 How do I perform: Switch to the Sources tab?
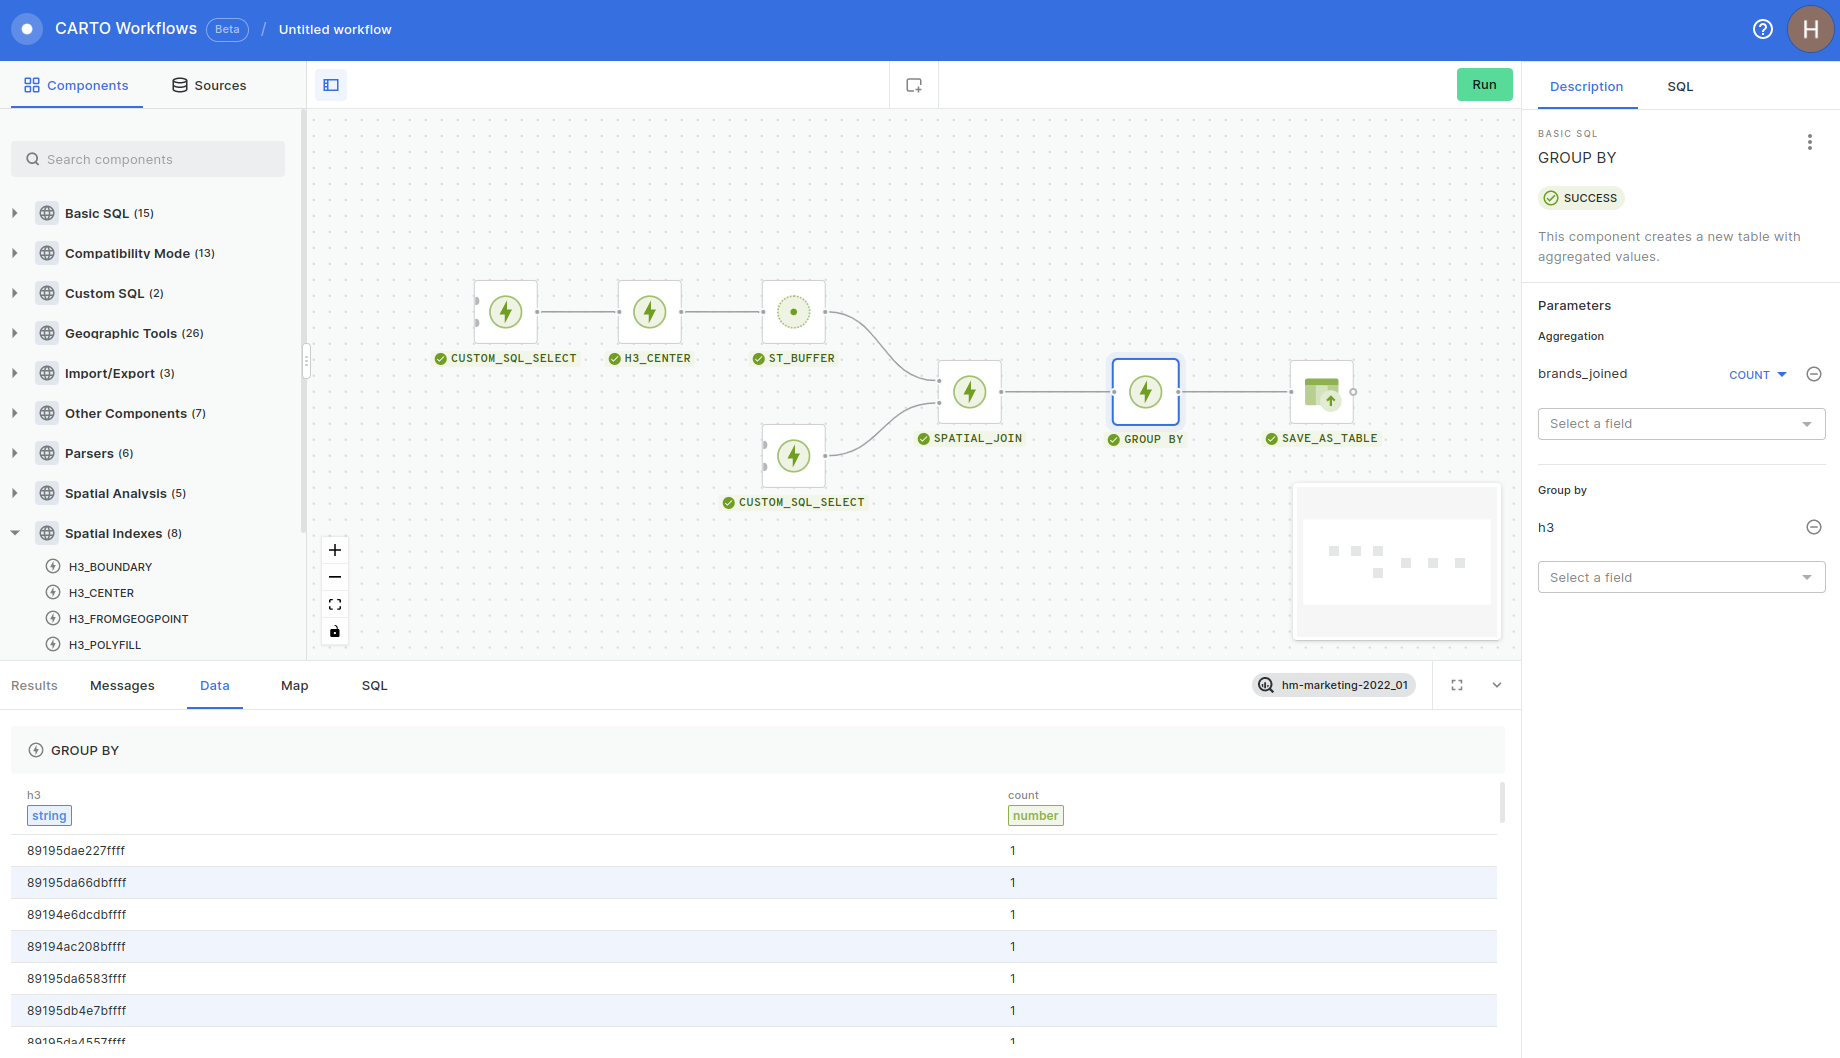208,85
